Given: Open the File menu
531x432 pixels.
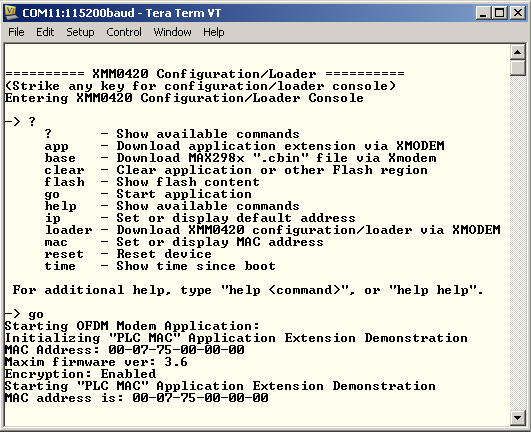Looking at the screenshot, I should [16, 32].
